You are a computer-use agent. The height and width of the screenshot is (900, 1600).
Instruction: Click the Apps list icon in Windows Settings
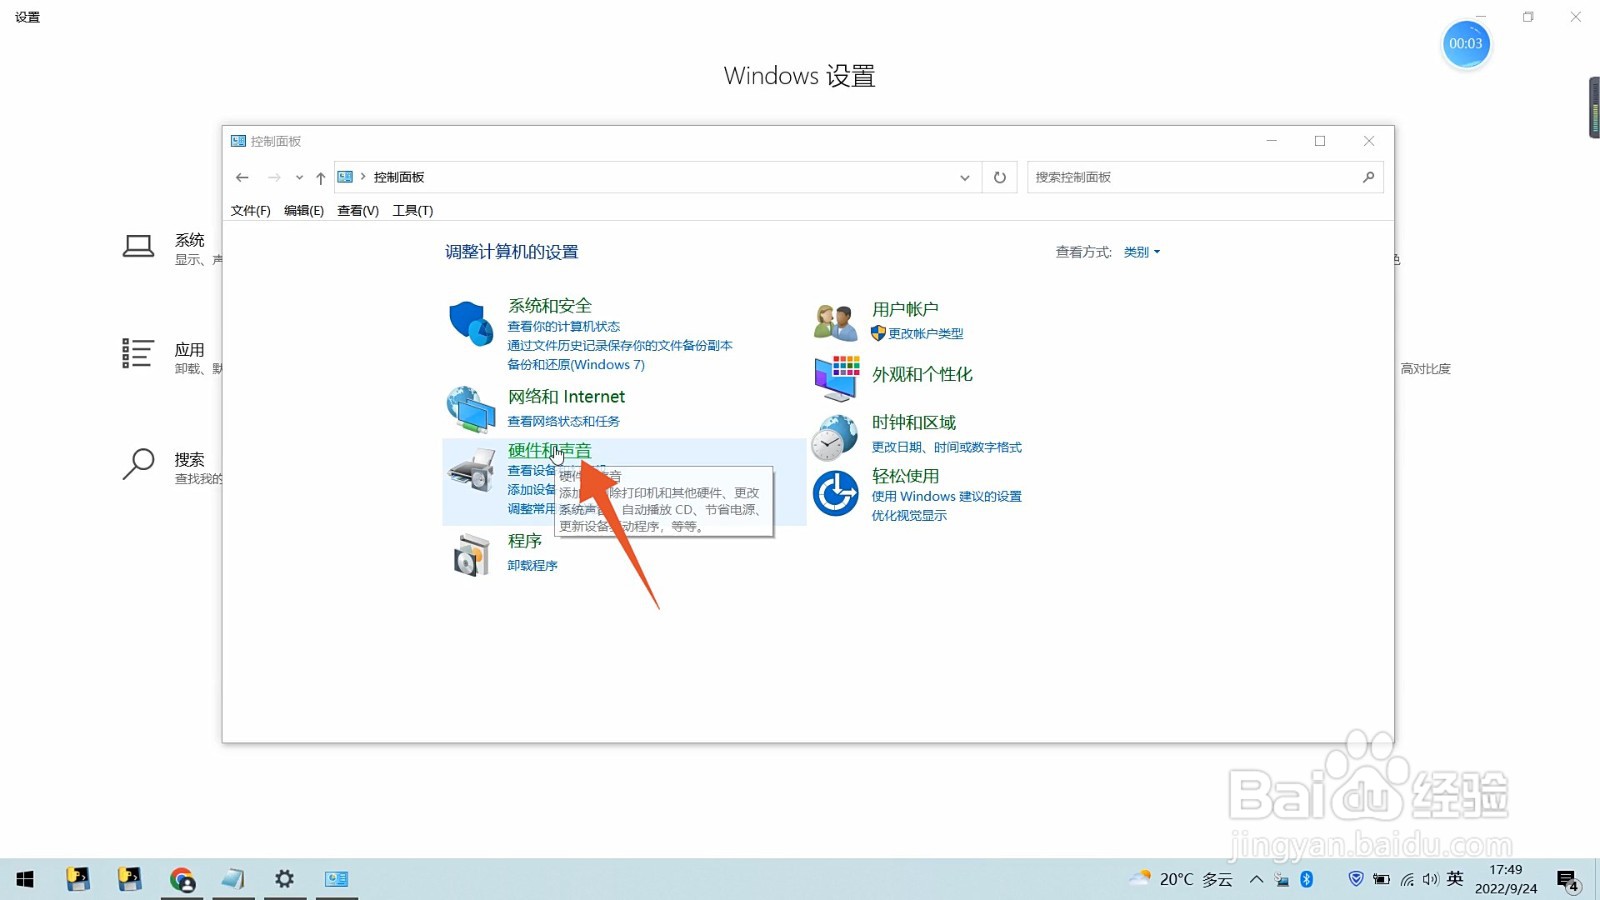tap(138, 353)
